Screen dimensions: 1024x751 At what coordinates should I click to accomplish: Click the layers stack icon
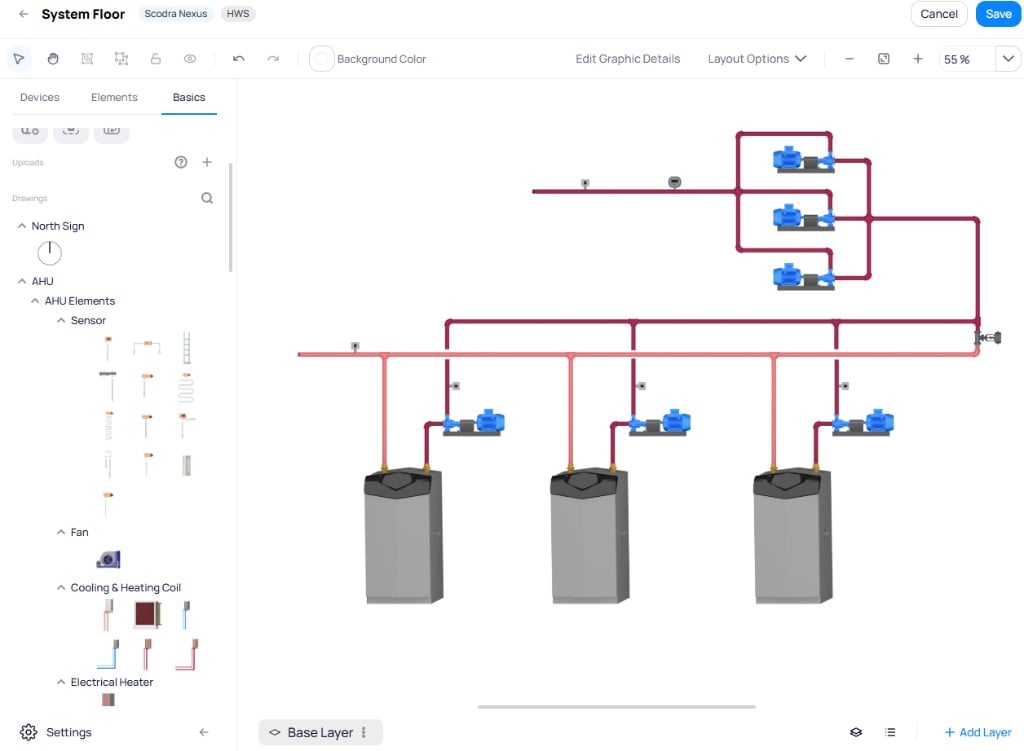[x=856, y=733]
